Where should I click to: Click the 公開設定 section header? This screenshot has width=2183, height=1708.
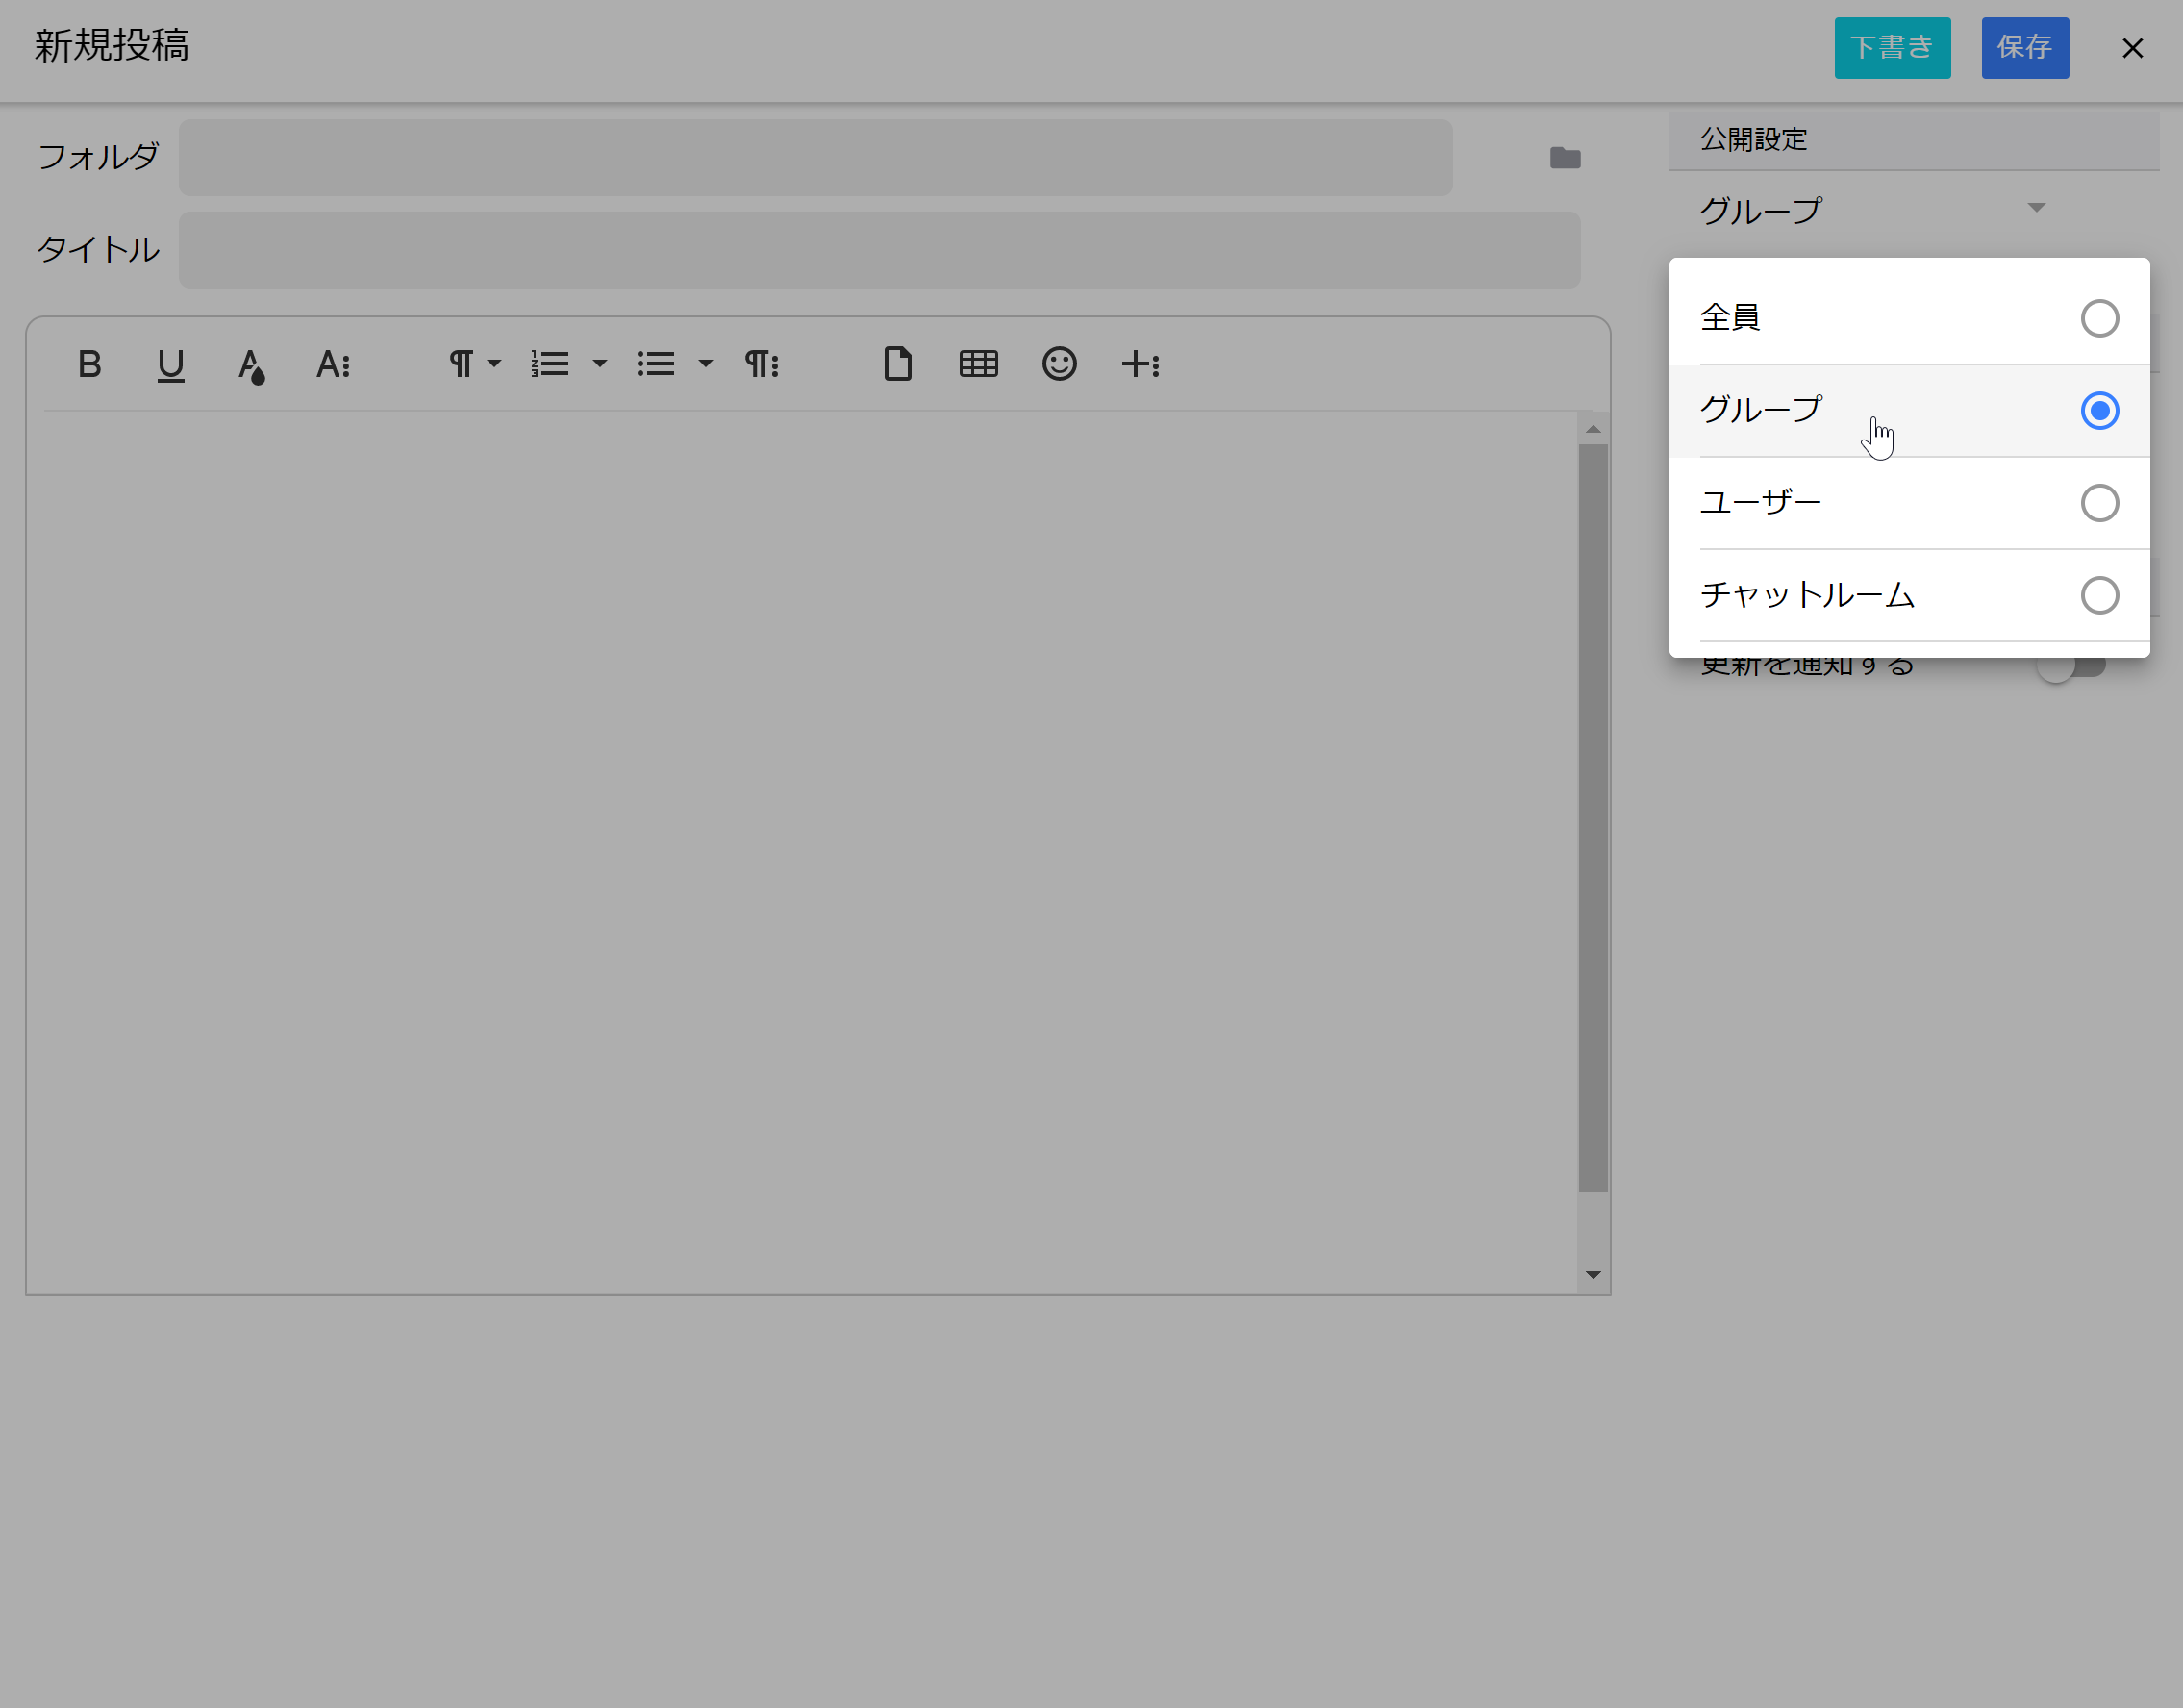click(1914, 140)
